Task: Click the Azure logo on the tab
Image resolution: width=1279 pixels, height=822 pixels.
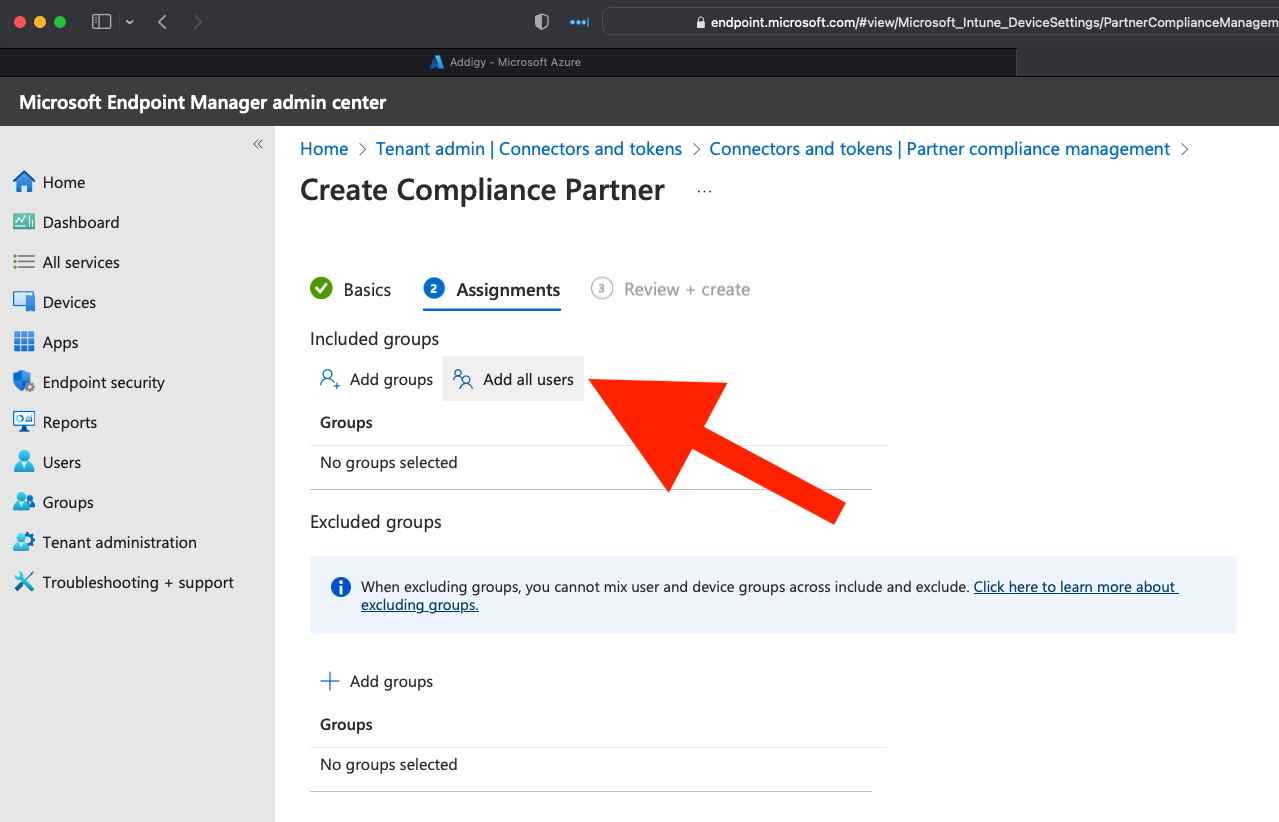Action: point(437,62)
